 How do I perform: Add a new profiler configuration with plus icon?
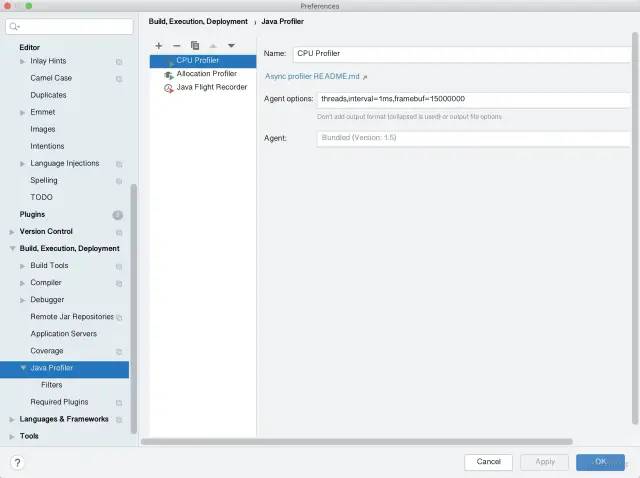point(159,46)
